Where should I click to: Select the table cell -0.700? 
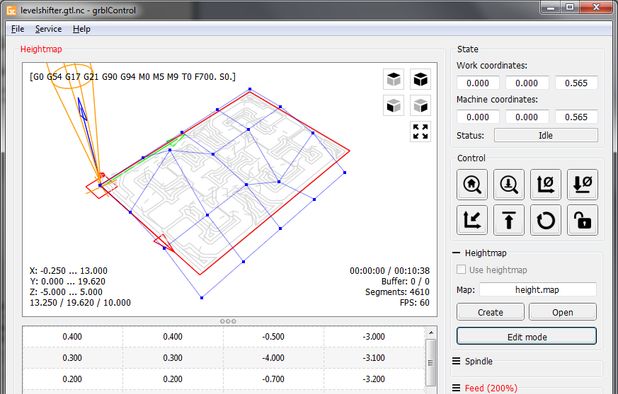(x=273, y=379)
